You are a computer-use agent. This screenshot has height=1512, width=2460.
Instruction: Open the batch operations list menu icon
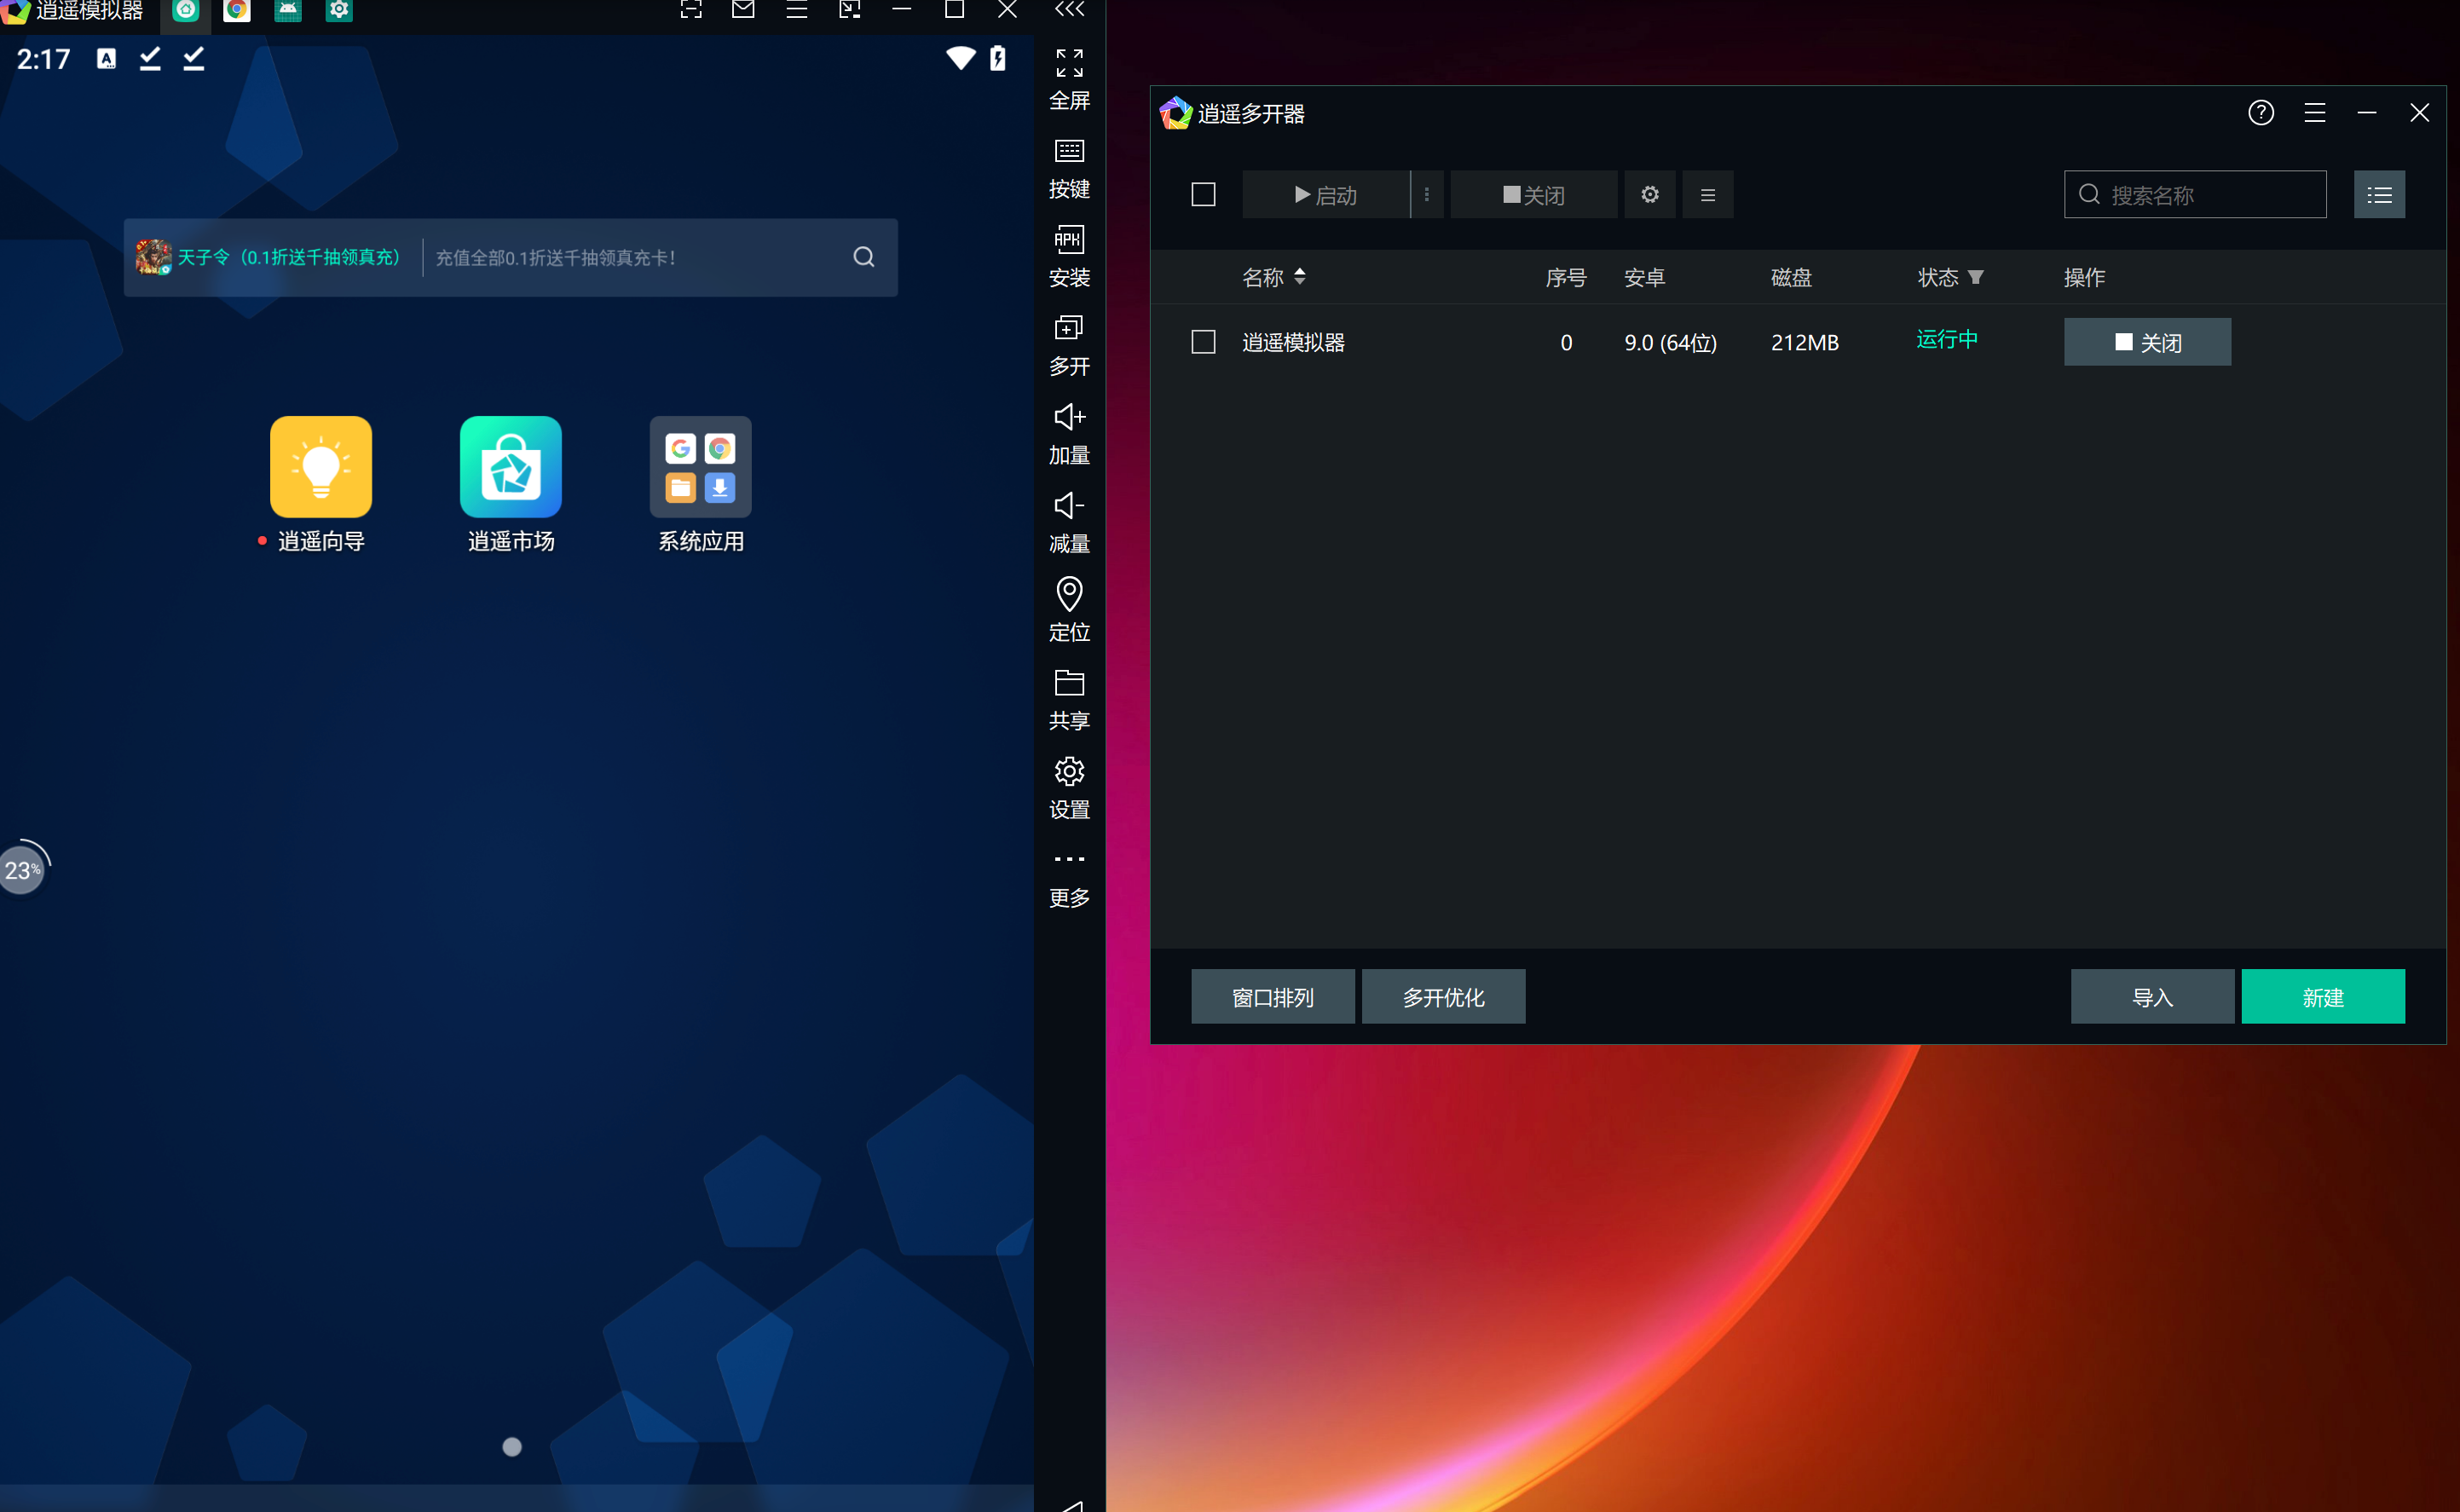pos(1708,195)
